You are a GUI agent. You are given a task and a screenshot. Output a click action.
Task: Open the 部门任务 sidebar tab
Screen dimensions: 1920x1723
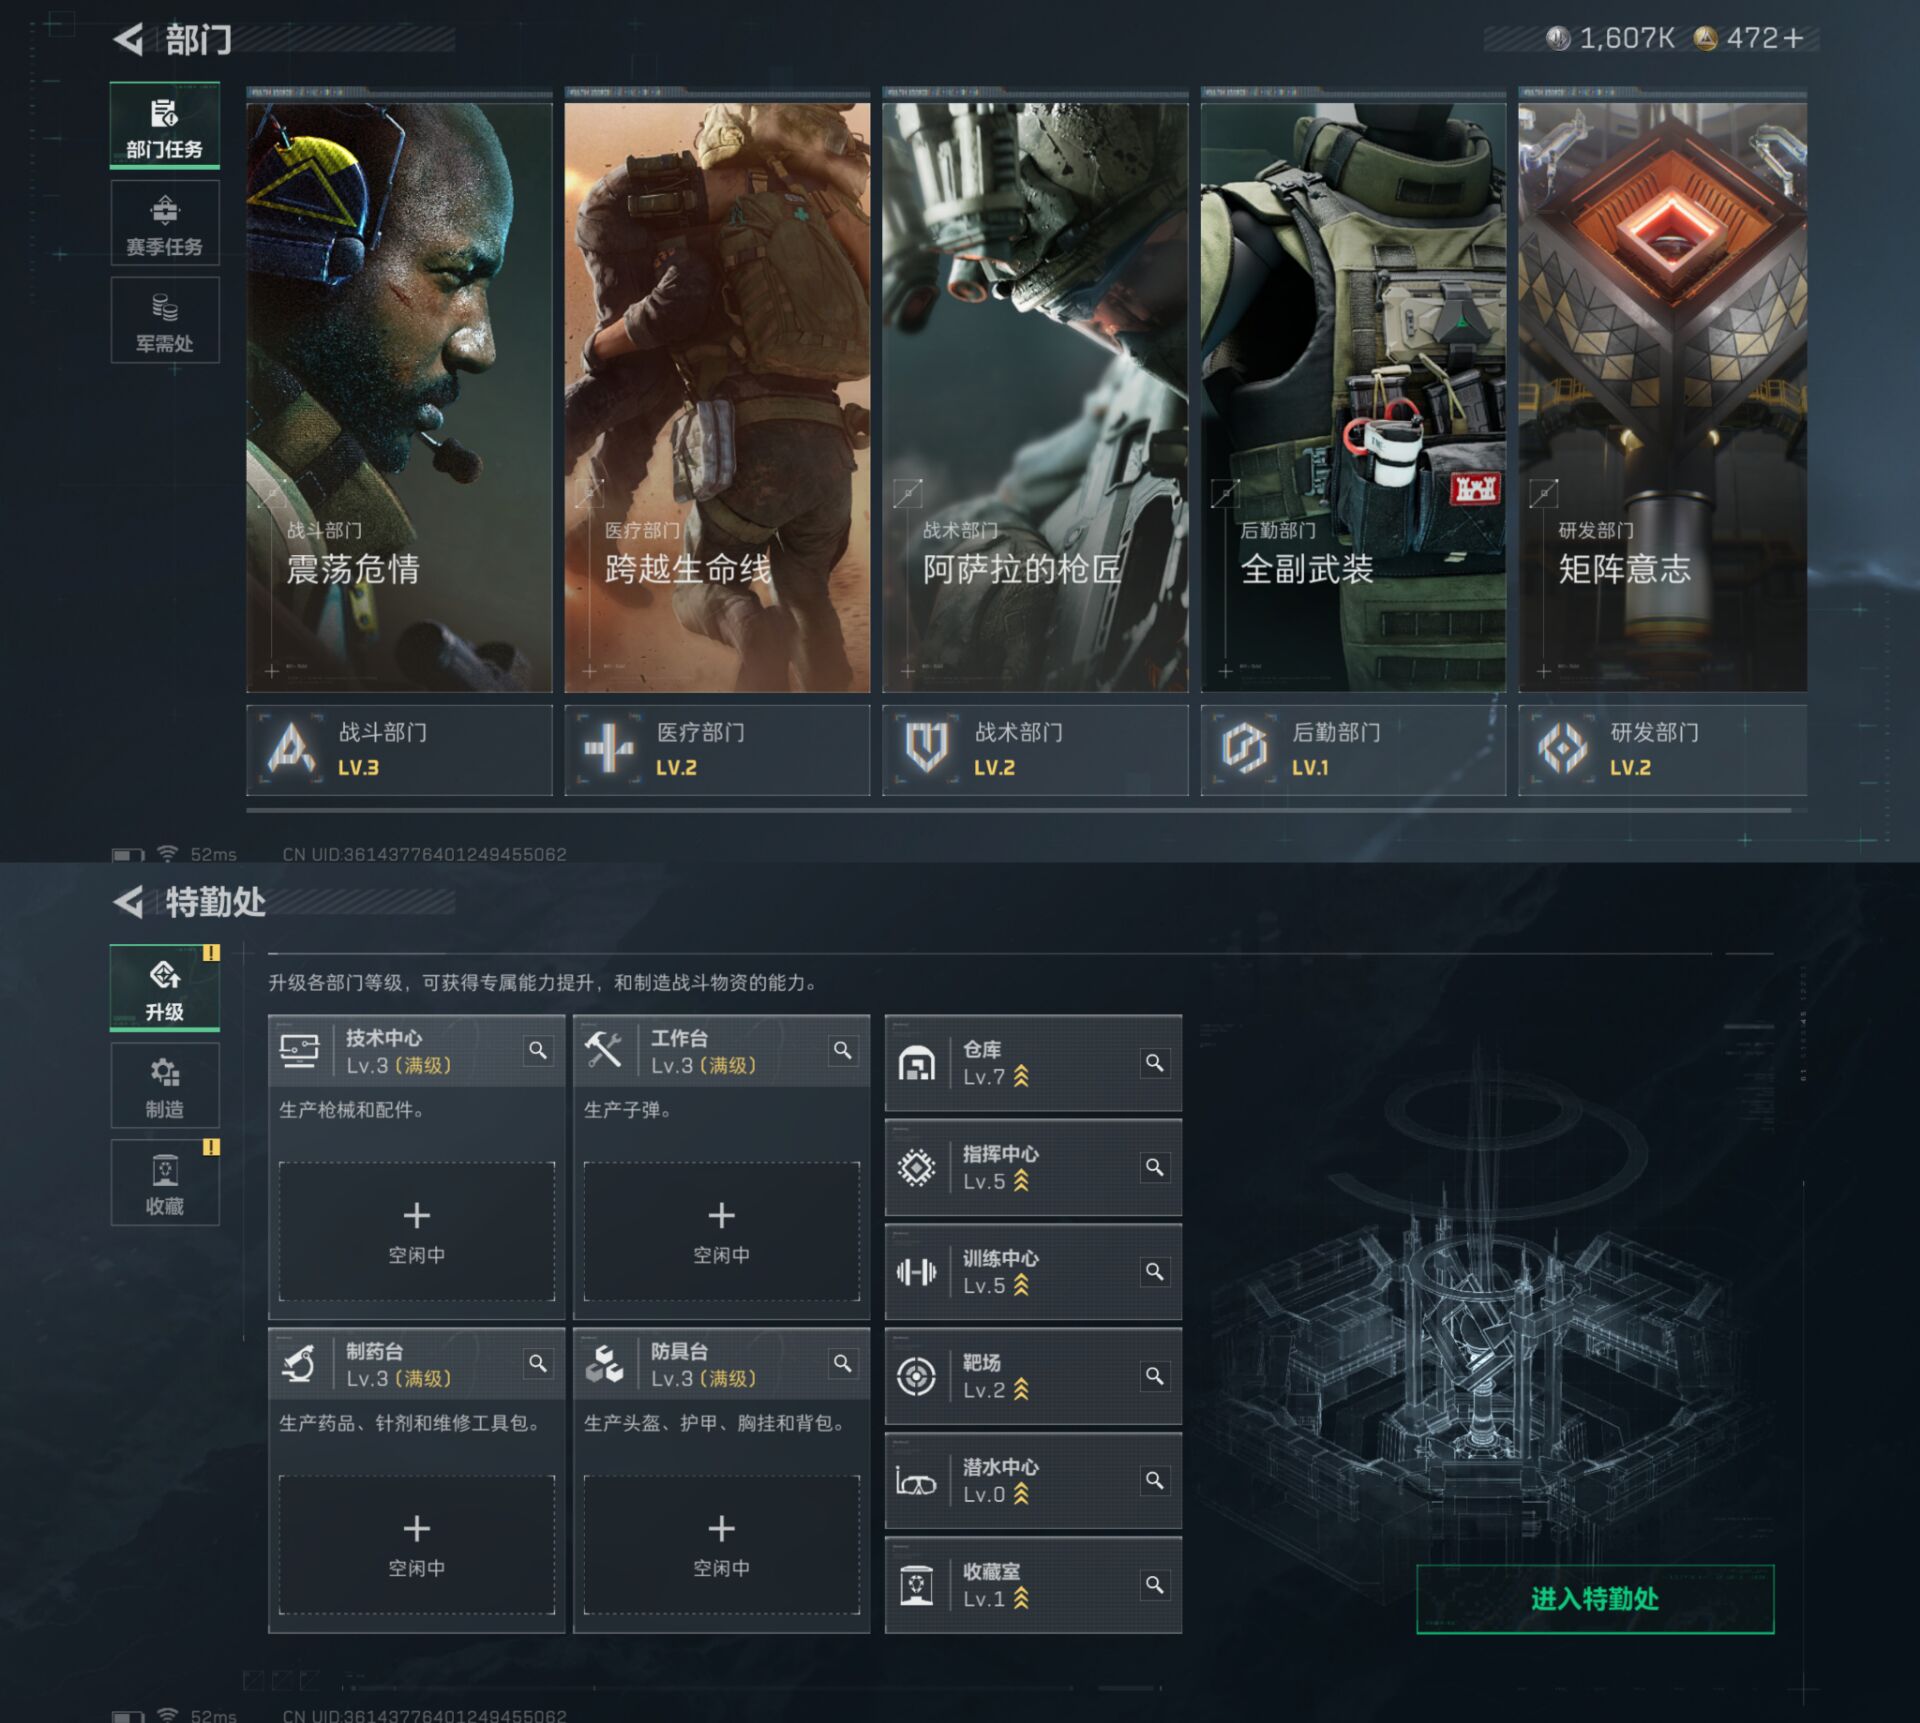click(164, 127)
